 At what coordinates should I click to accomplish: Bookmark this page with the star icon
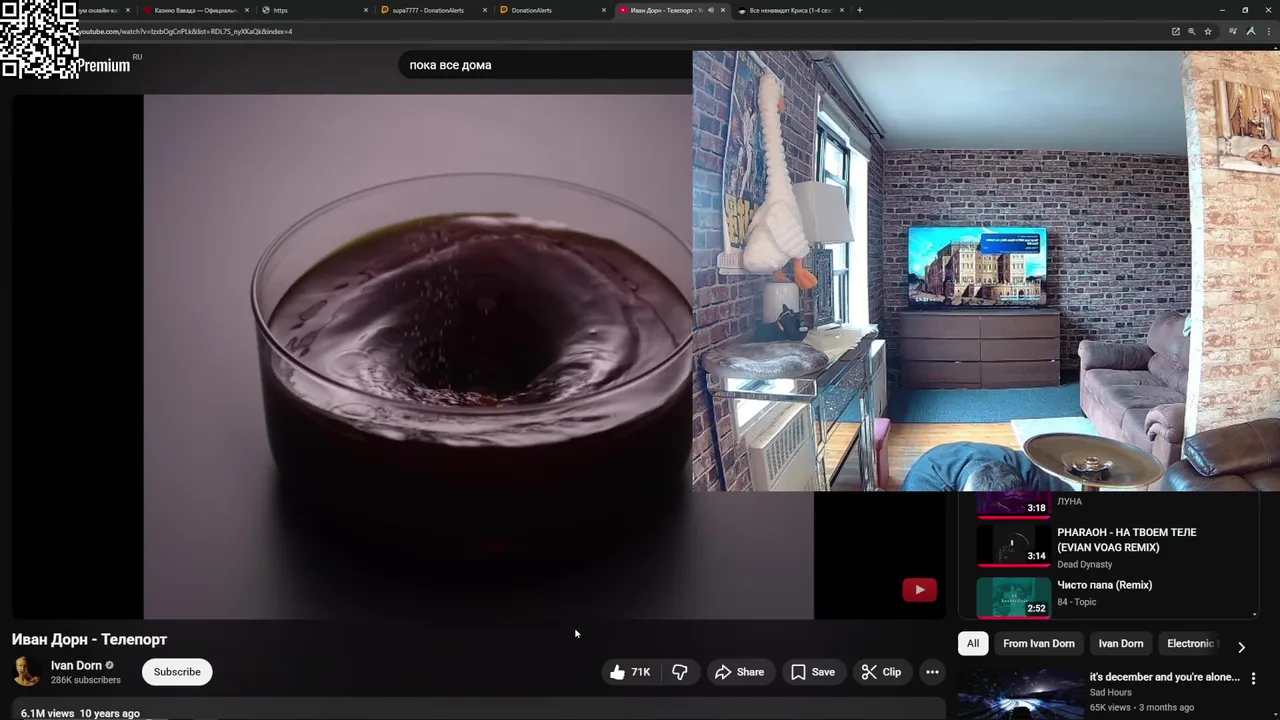pyautogui.click(x=1208, y=31)
